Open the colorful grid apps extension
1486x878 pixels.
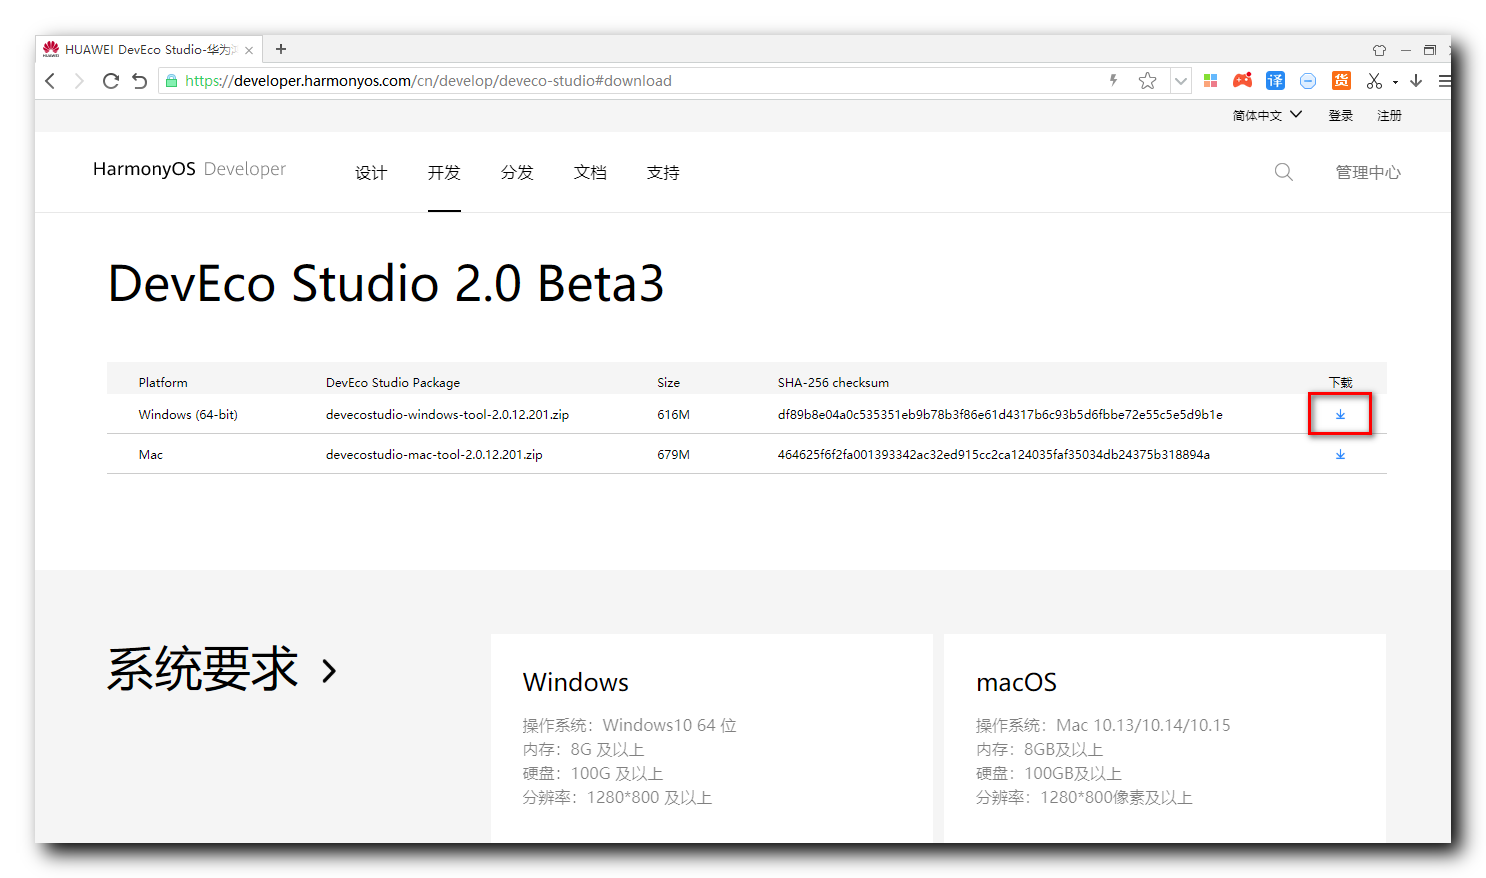tap(1210, 81)
